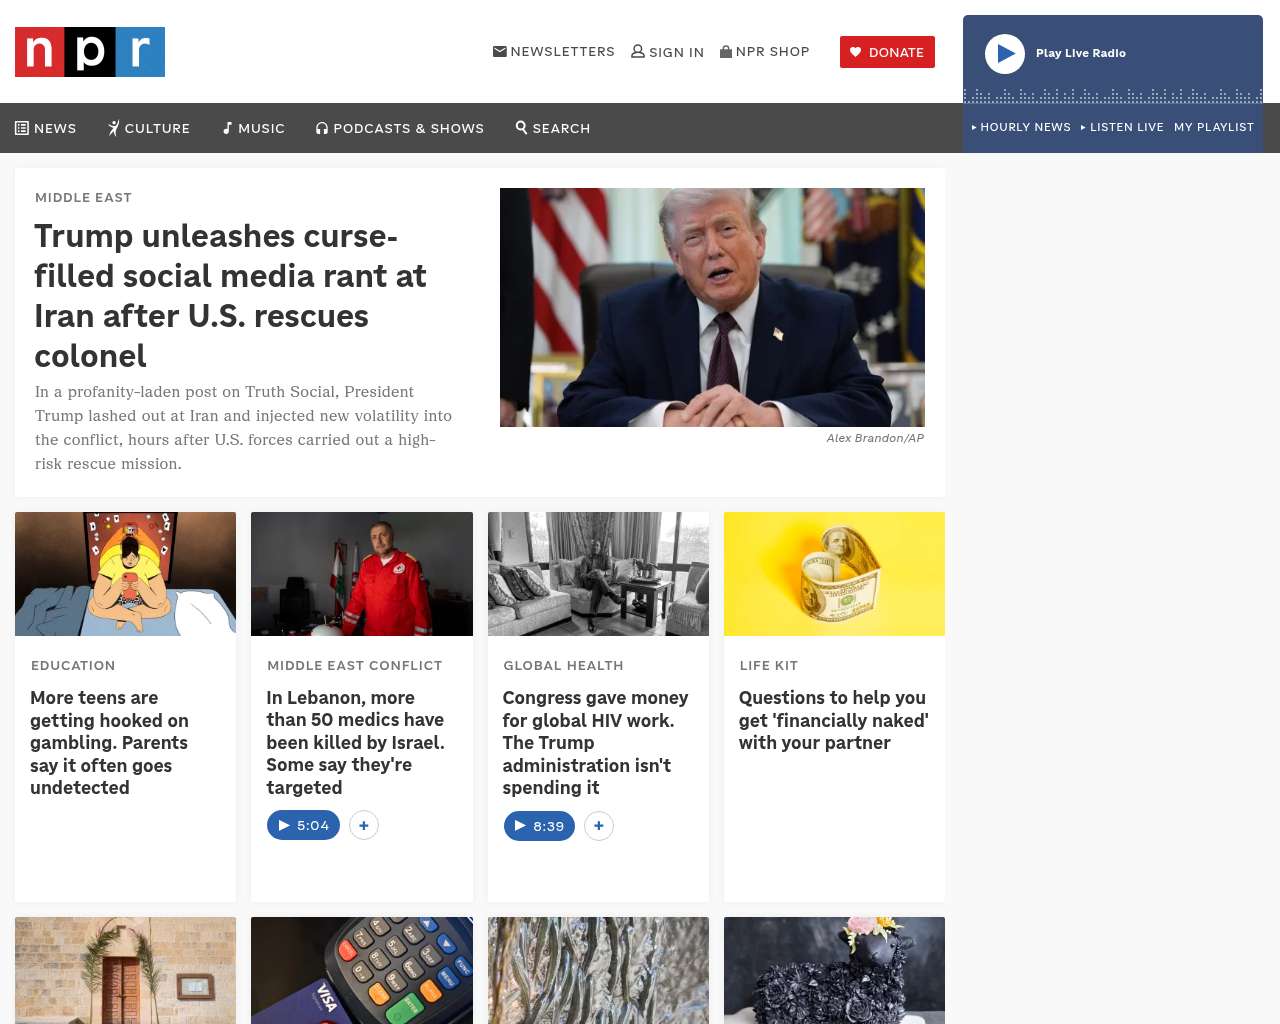1280x1024 pixels.
Task: Open Newsletters envelope link
Action: click(x=554, y=51)
